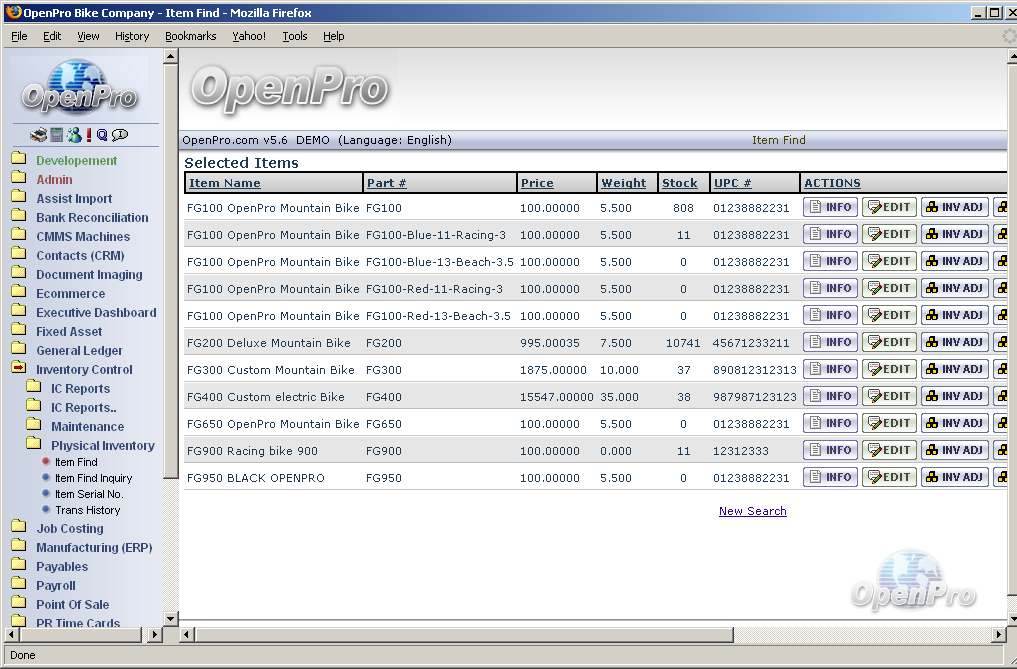Open the Bookmarks menu
Viewport: 1017px width, 669px height.
click(x=190, y=36)
